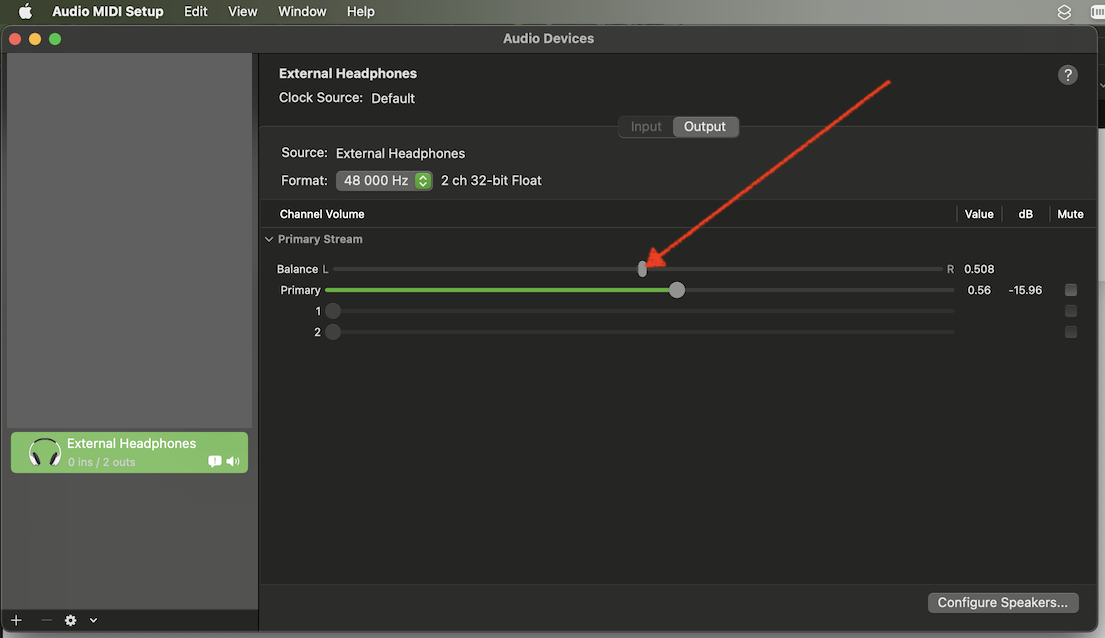The height and width of the screenshot is (638, 1105).
Task: Click the headphones device icon
Action: (44, 452)
